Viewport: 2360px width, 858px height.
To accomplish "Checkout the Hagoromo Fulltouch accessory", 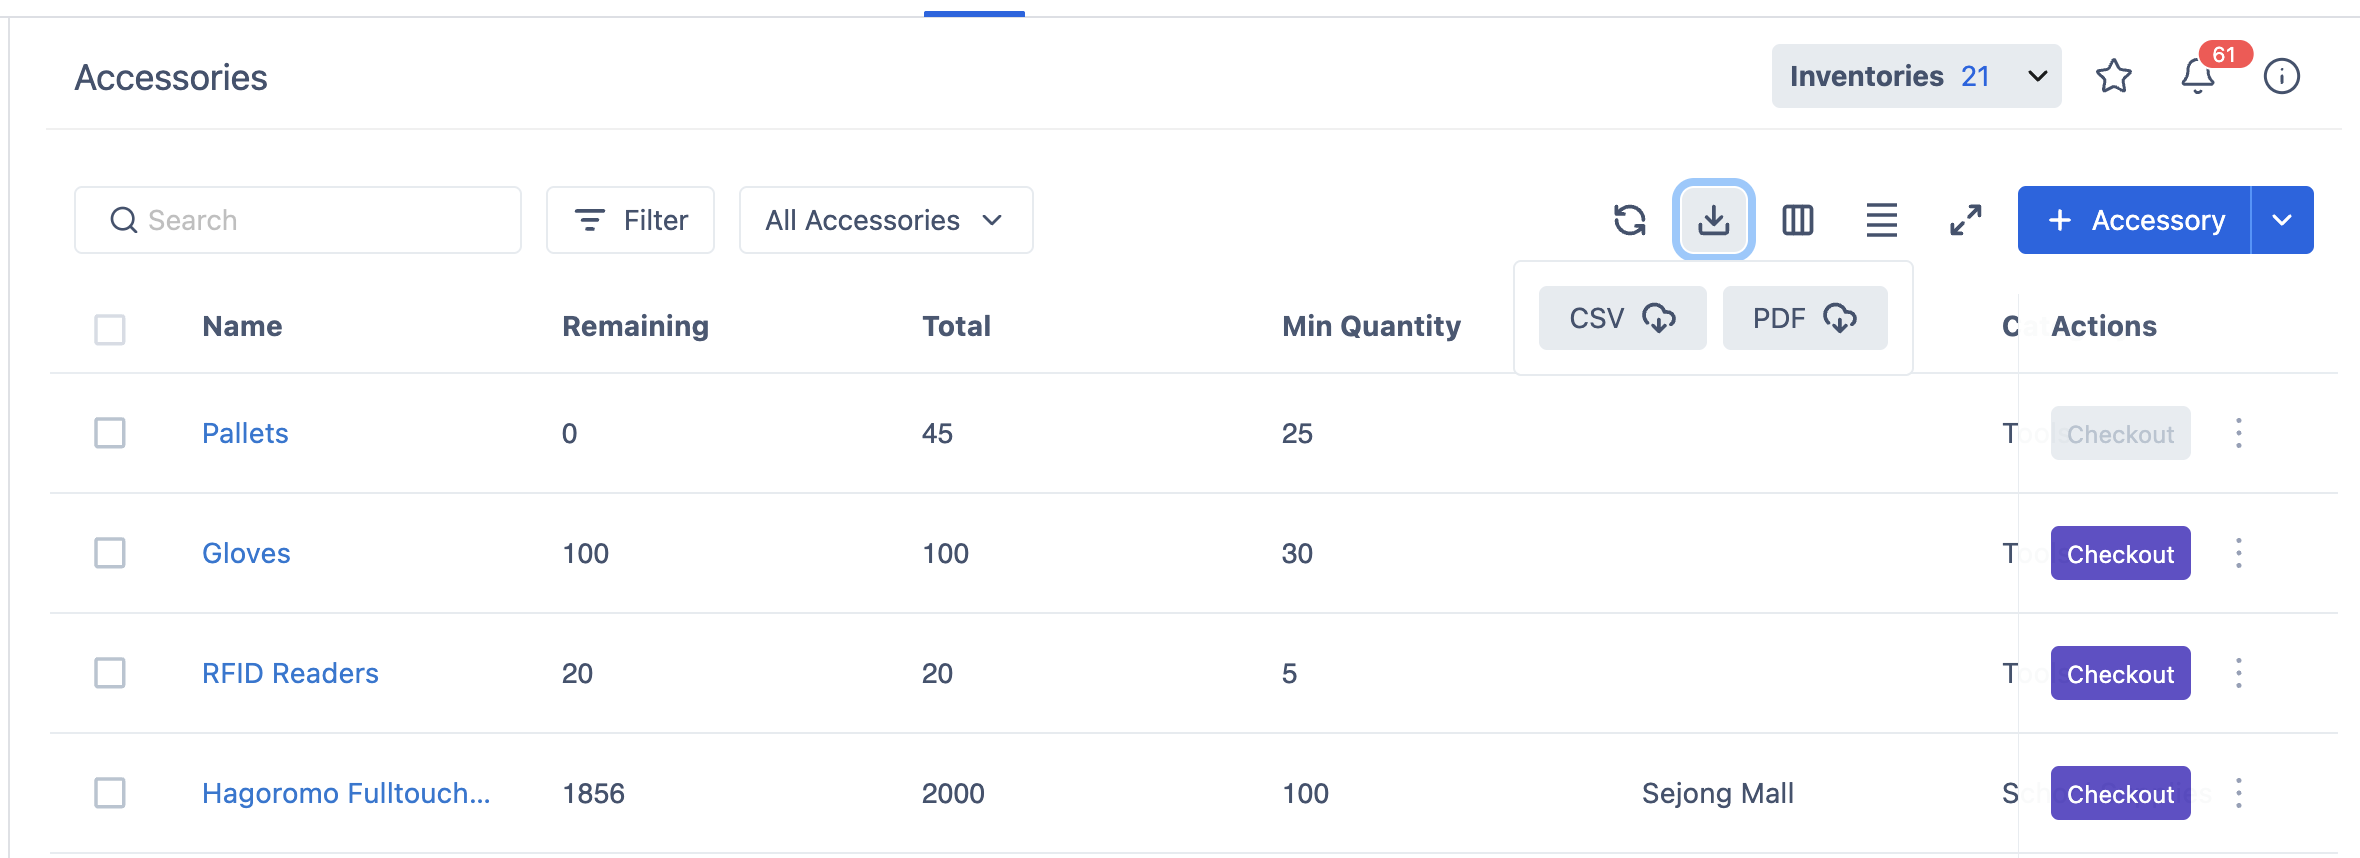I will pos(2119,793).
